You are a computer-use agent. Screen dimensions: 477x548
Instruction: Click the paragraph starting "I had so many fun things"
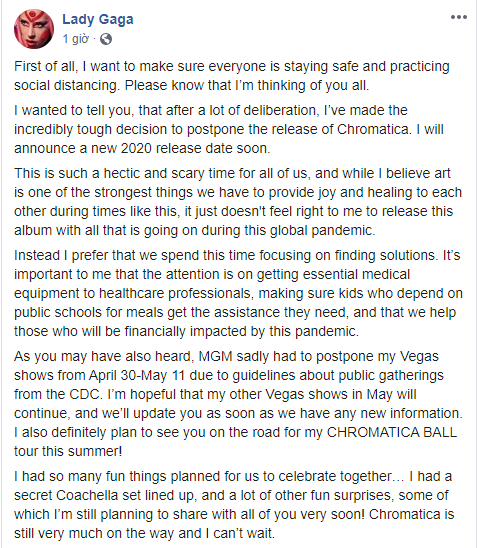(234, 505)
